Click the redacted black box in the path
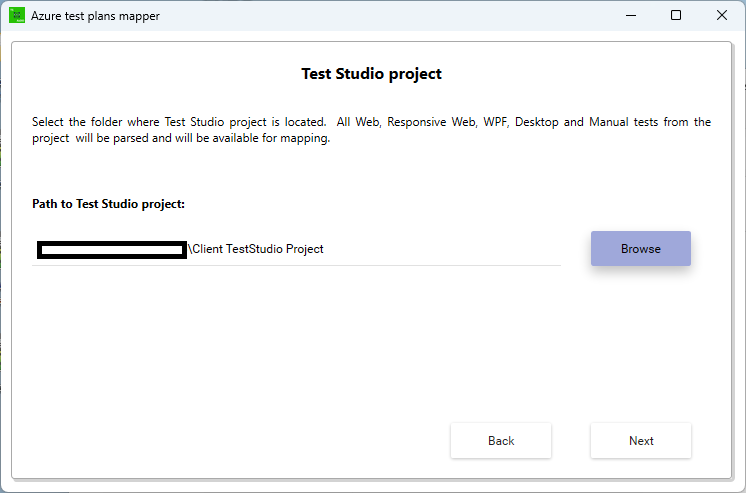This screenshot has height=493, width=746. [x=112, y=250]
